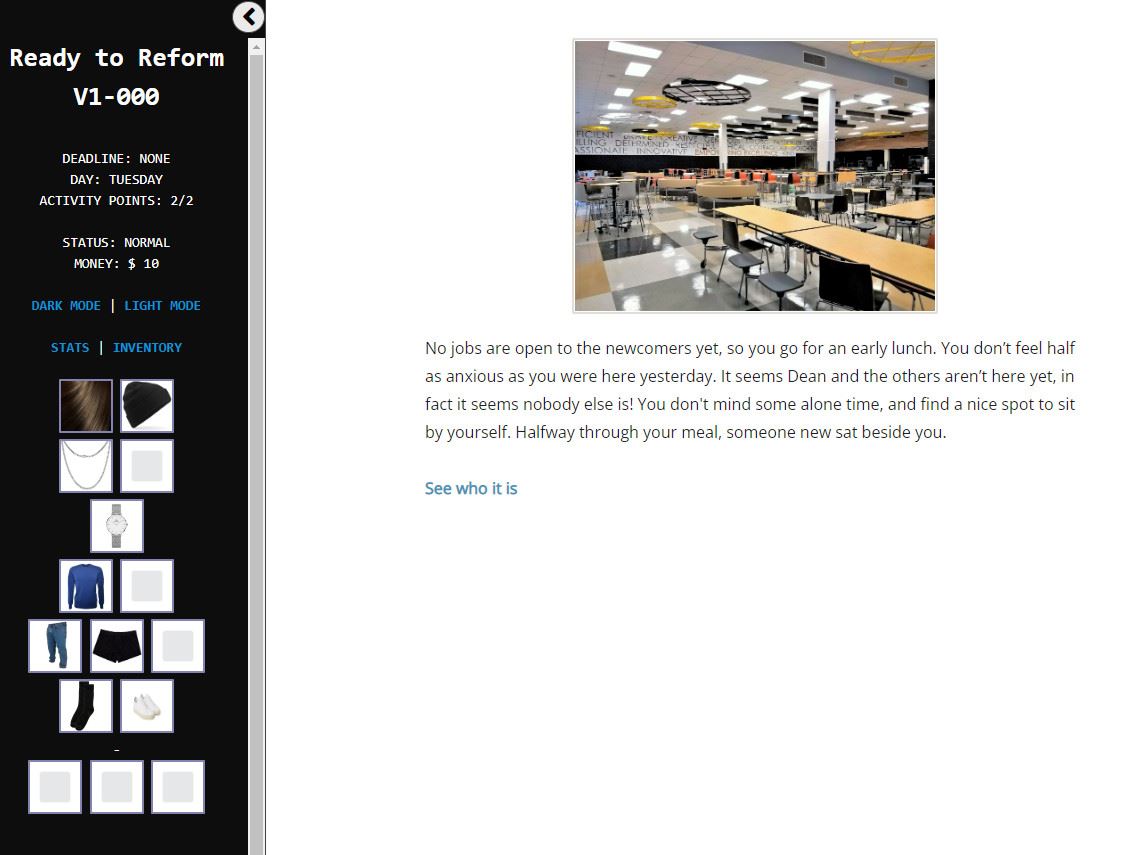Switch to Dark Mode

pos(66,306)
